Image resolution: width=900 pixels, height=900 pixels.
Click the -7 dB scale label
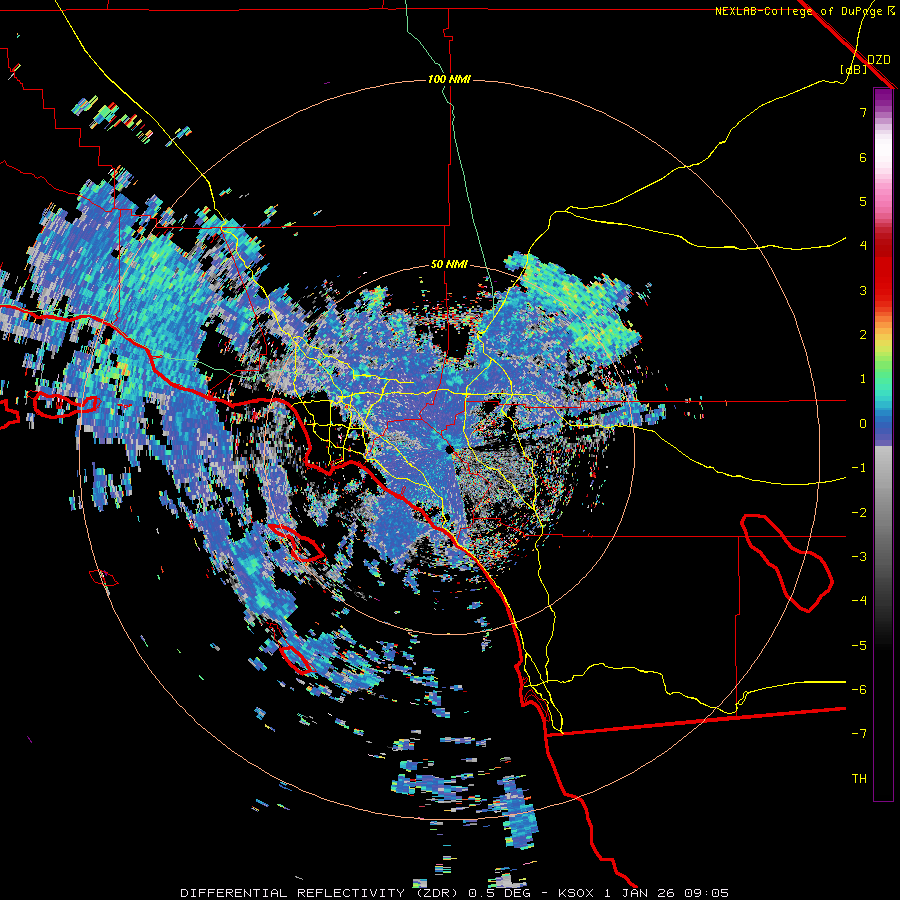(x=859, y=734)
